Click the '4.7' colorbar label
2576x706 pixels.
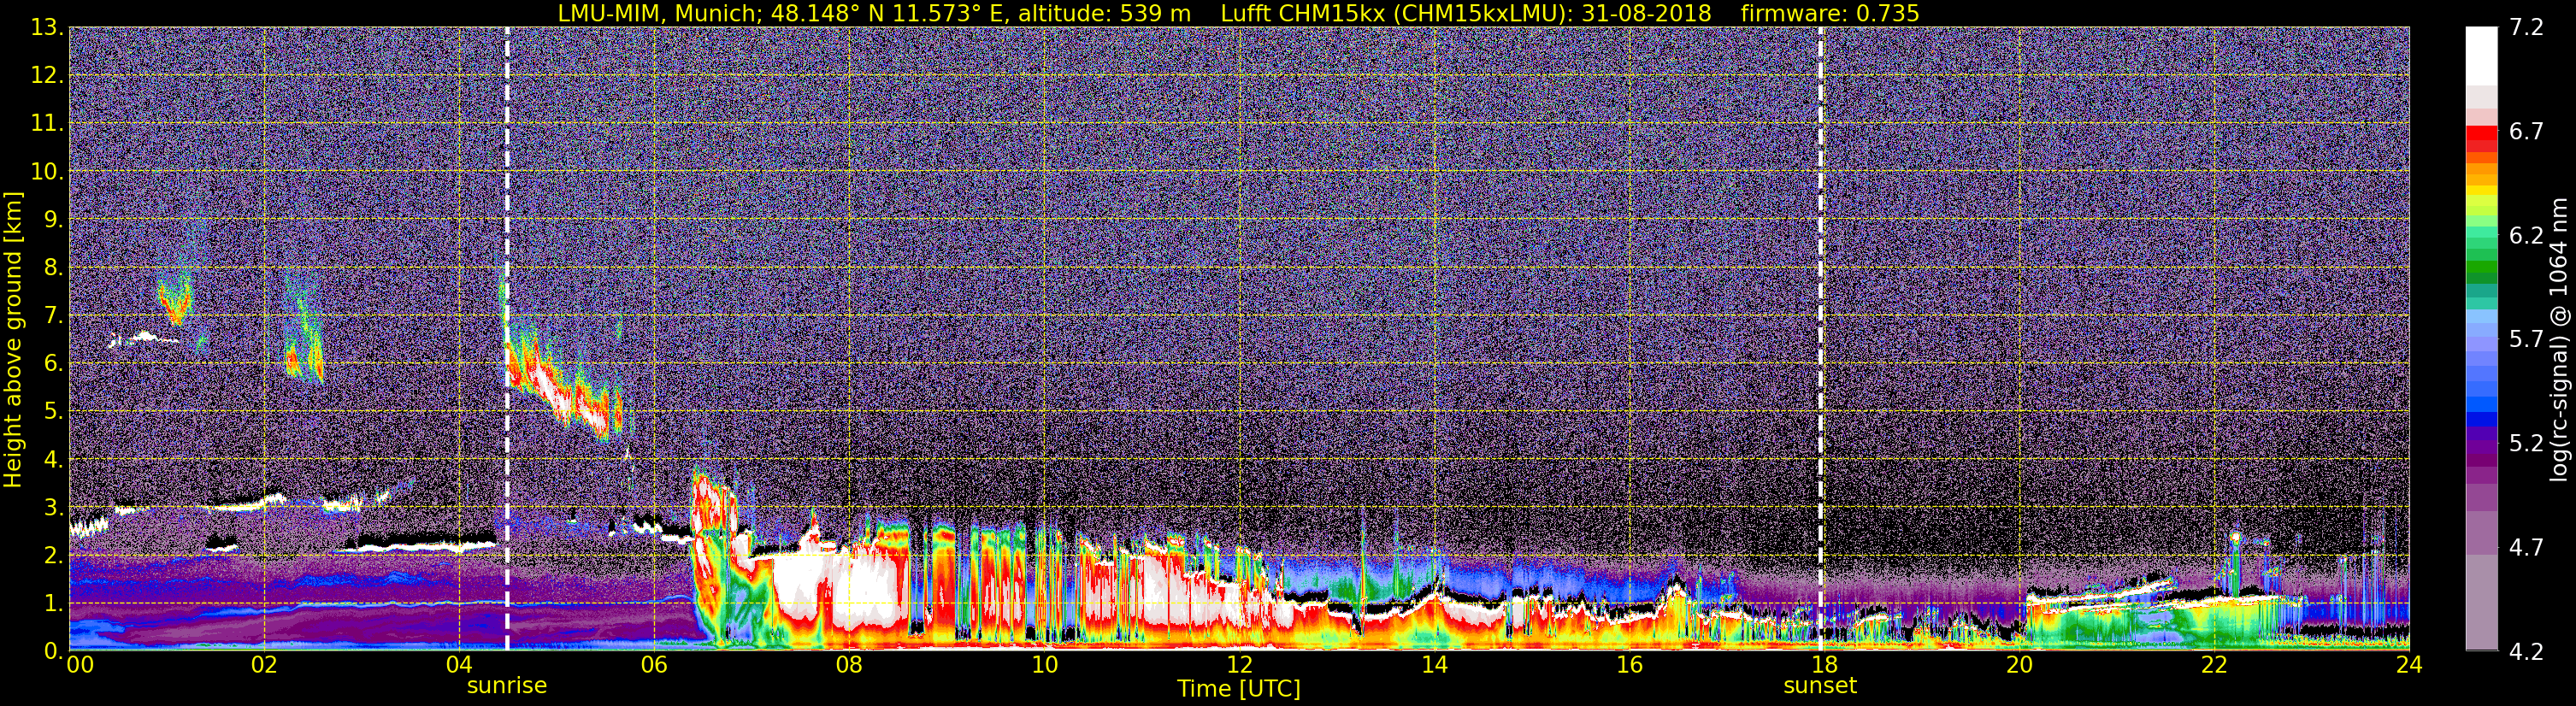[x=2526, y=547]
